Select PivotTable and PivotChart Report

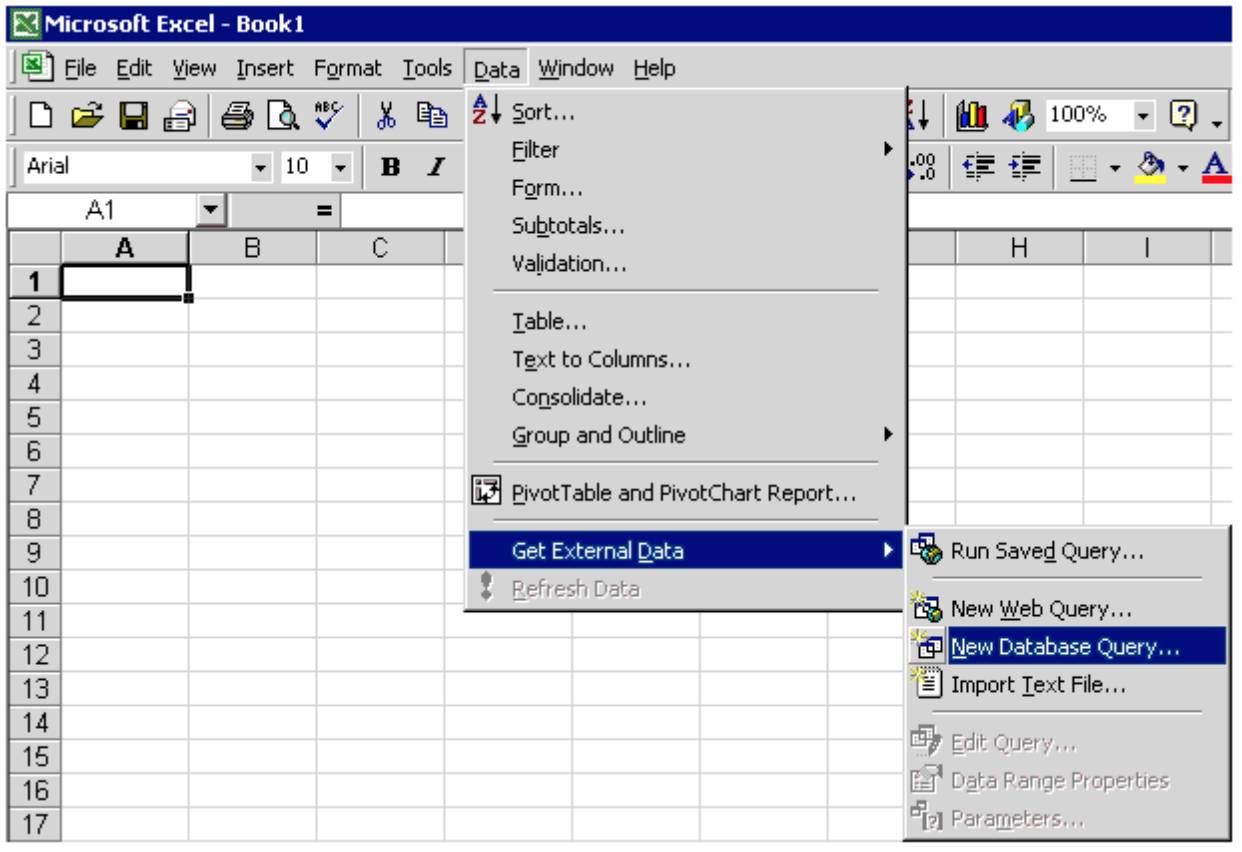point(683,493)
